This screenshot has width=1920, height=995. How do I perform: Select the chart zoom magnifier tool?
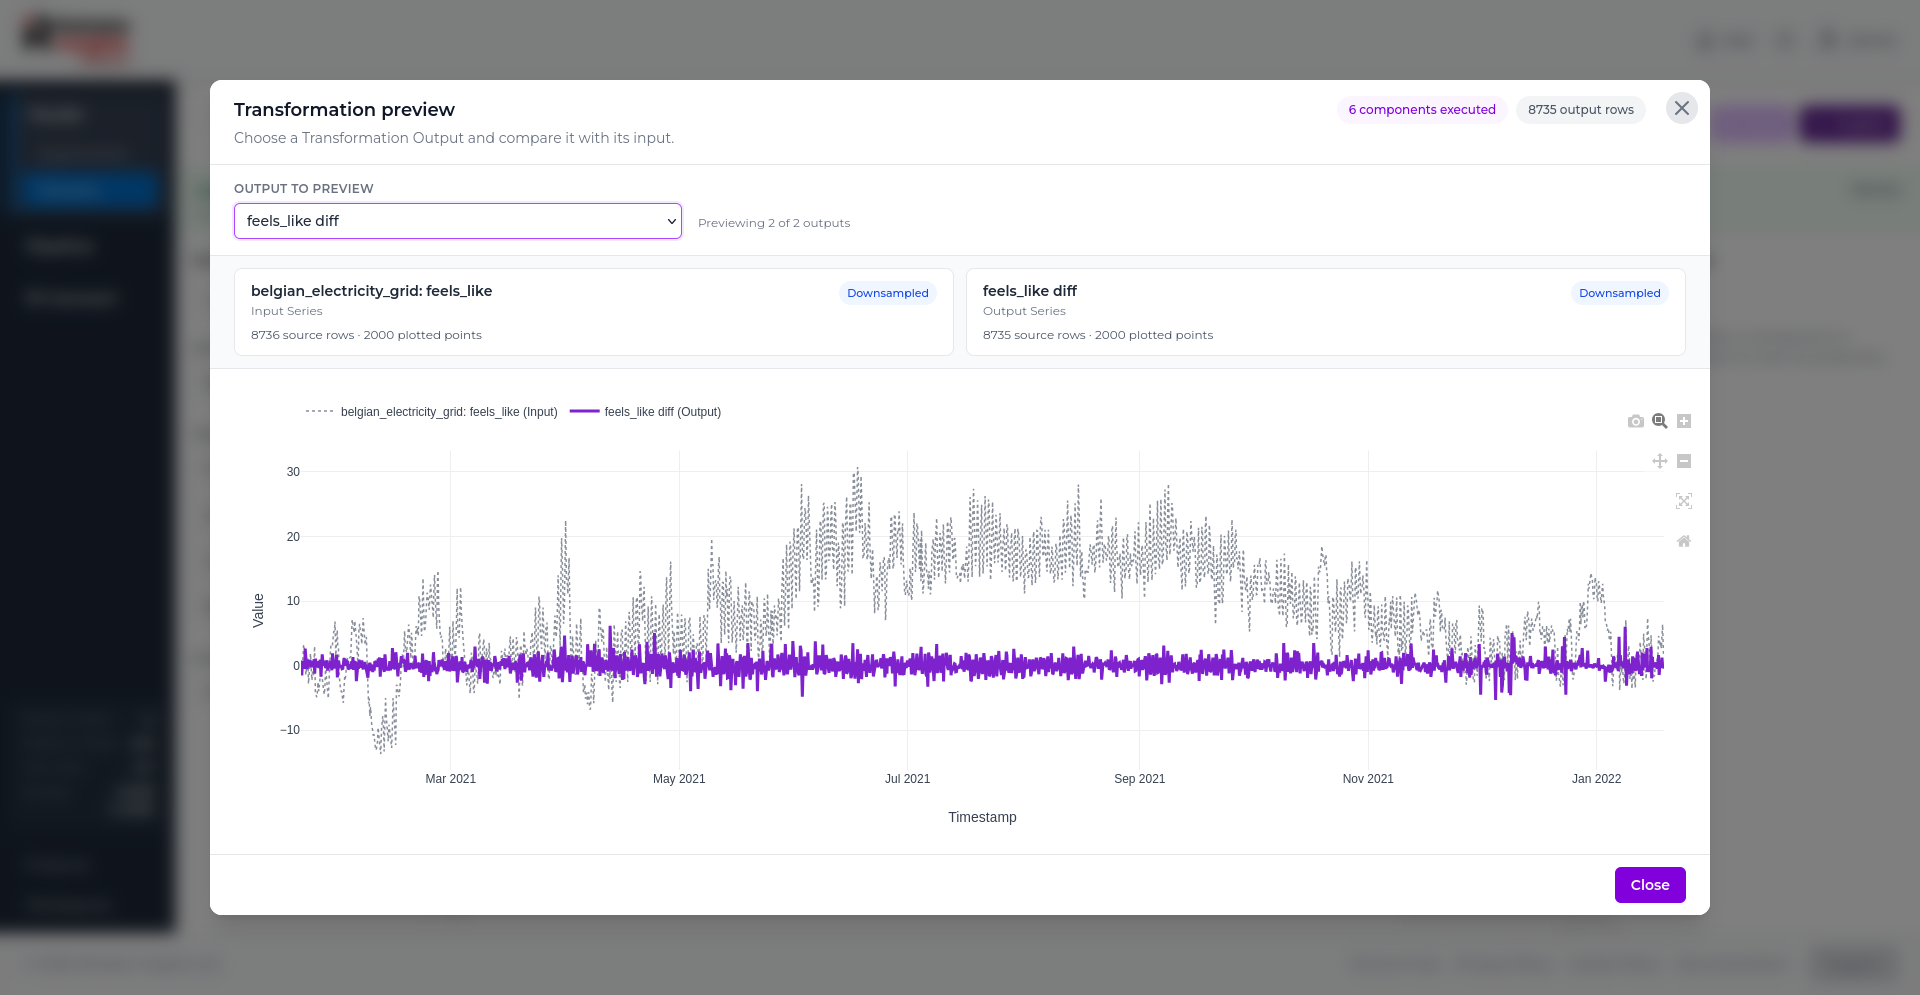(x=1660, y=421)
